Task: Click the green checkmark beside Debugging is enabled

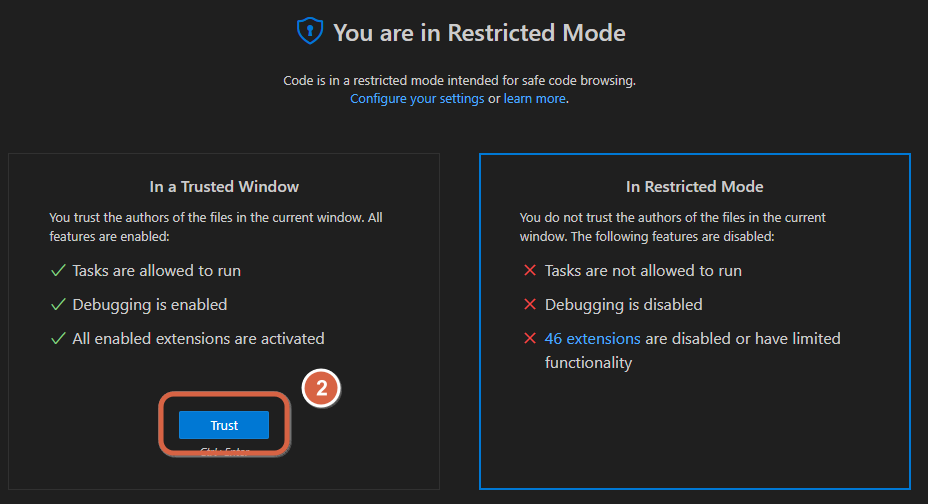Action: (58, 305)
